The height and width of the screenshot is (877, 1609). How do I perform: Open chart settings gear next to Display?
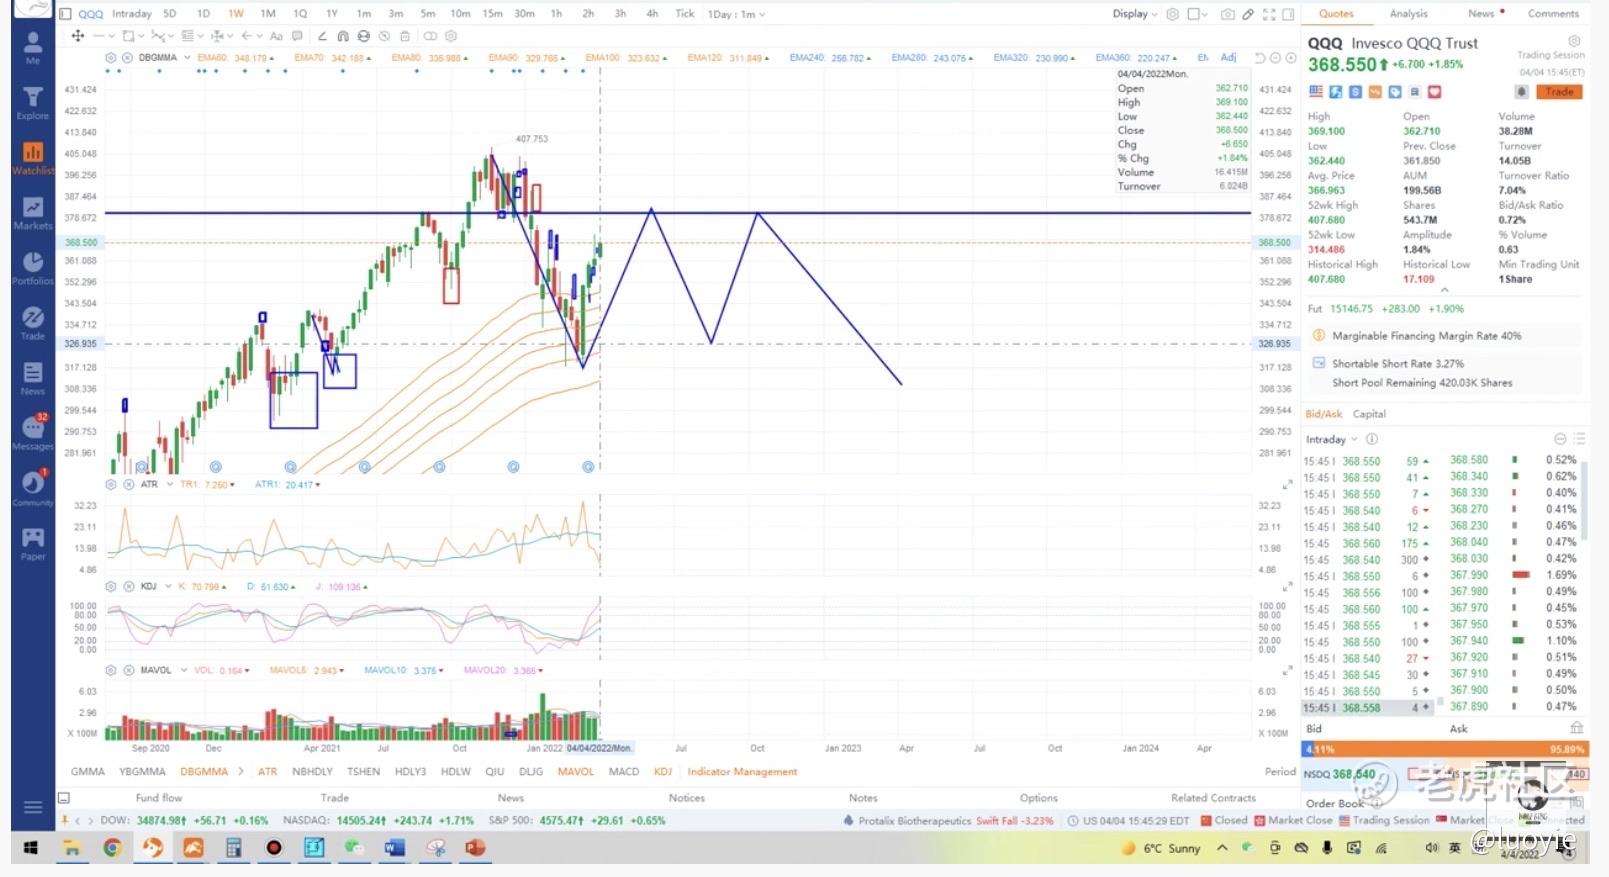click(x=1173, y=14)
